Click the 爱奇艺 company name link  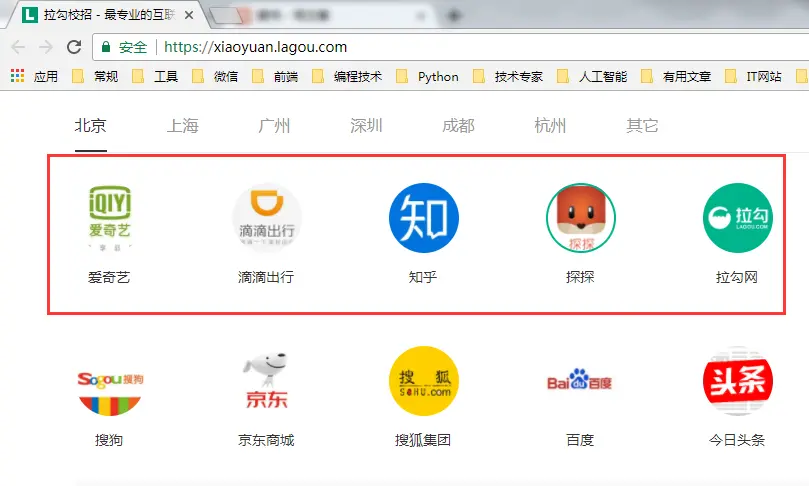click(x=109, y=277)
